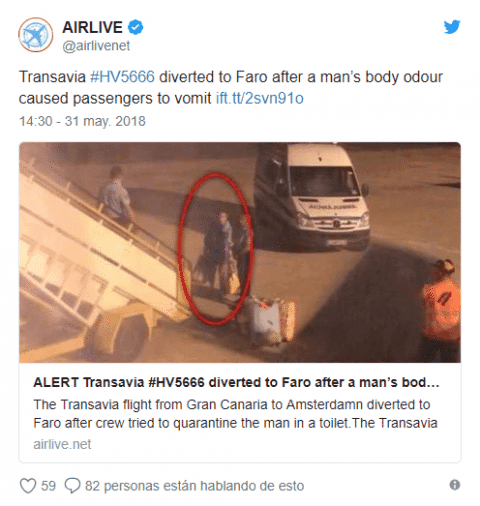Viewport: 480px width, 506px height.
Task: Open the 14:30 - 31 may. 2018 timestamp
Action: pyautogui.click(x=82, y=121)
